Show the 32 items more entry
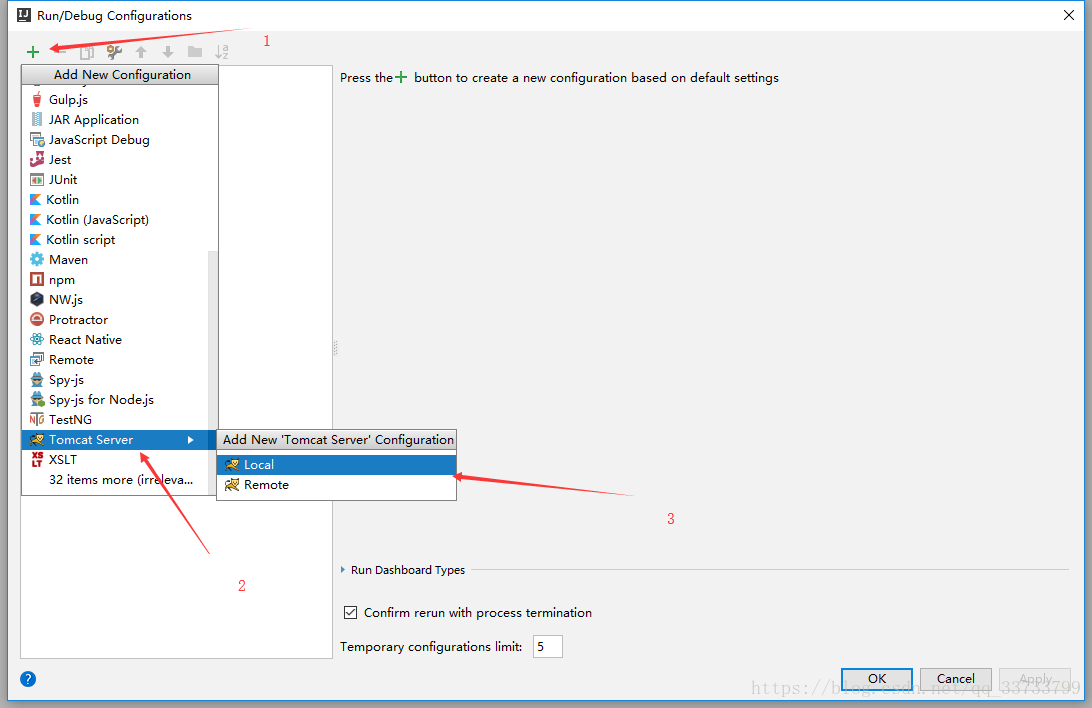Viewport: 1092px width, 708px height. pyautogui.click(x=120, y=480)
